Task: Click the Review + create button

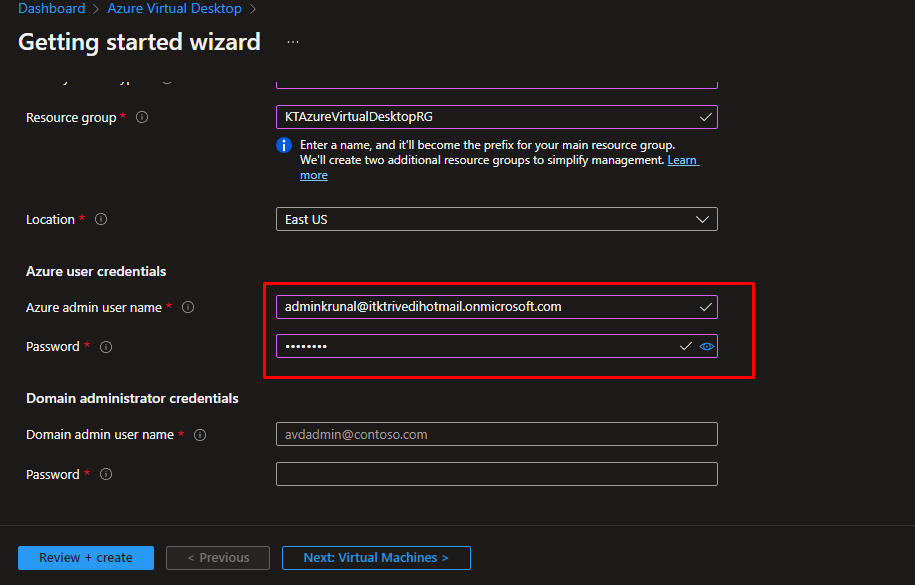Action: point(86,558)
